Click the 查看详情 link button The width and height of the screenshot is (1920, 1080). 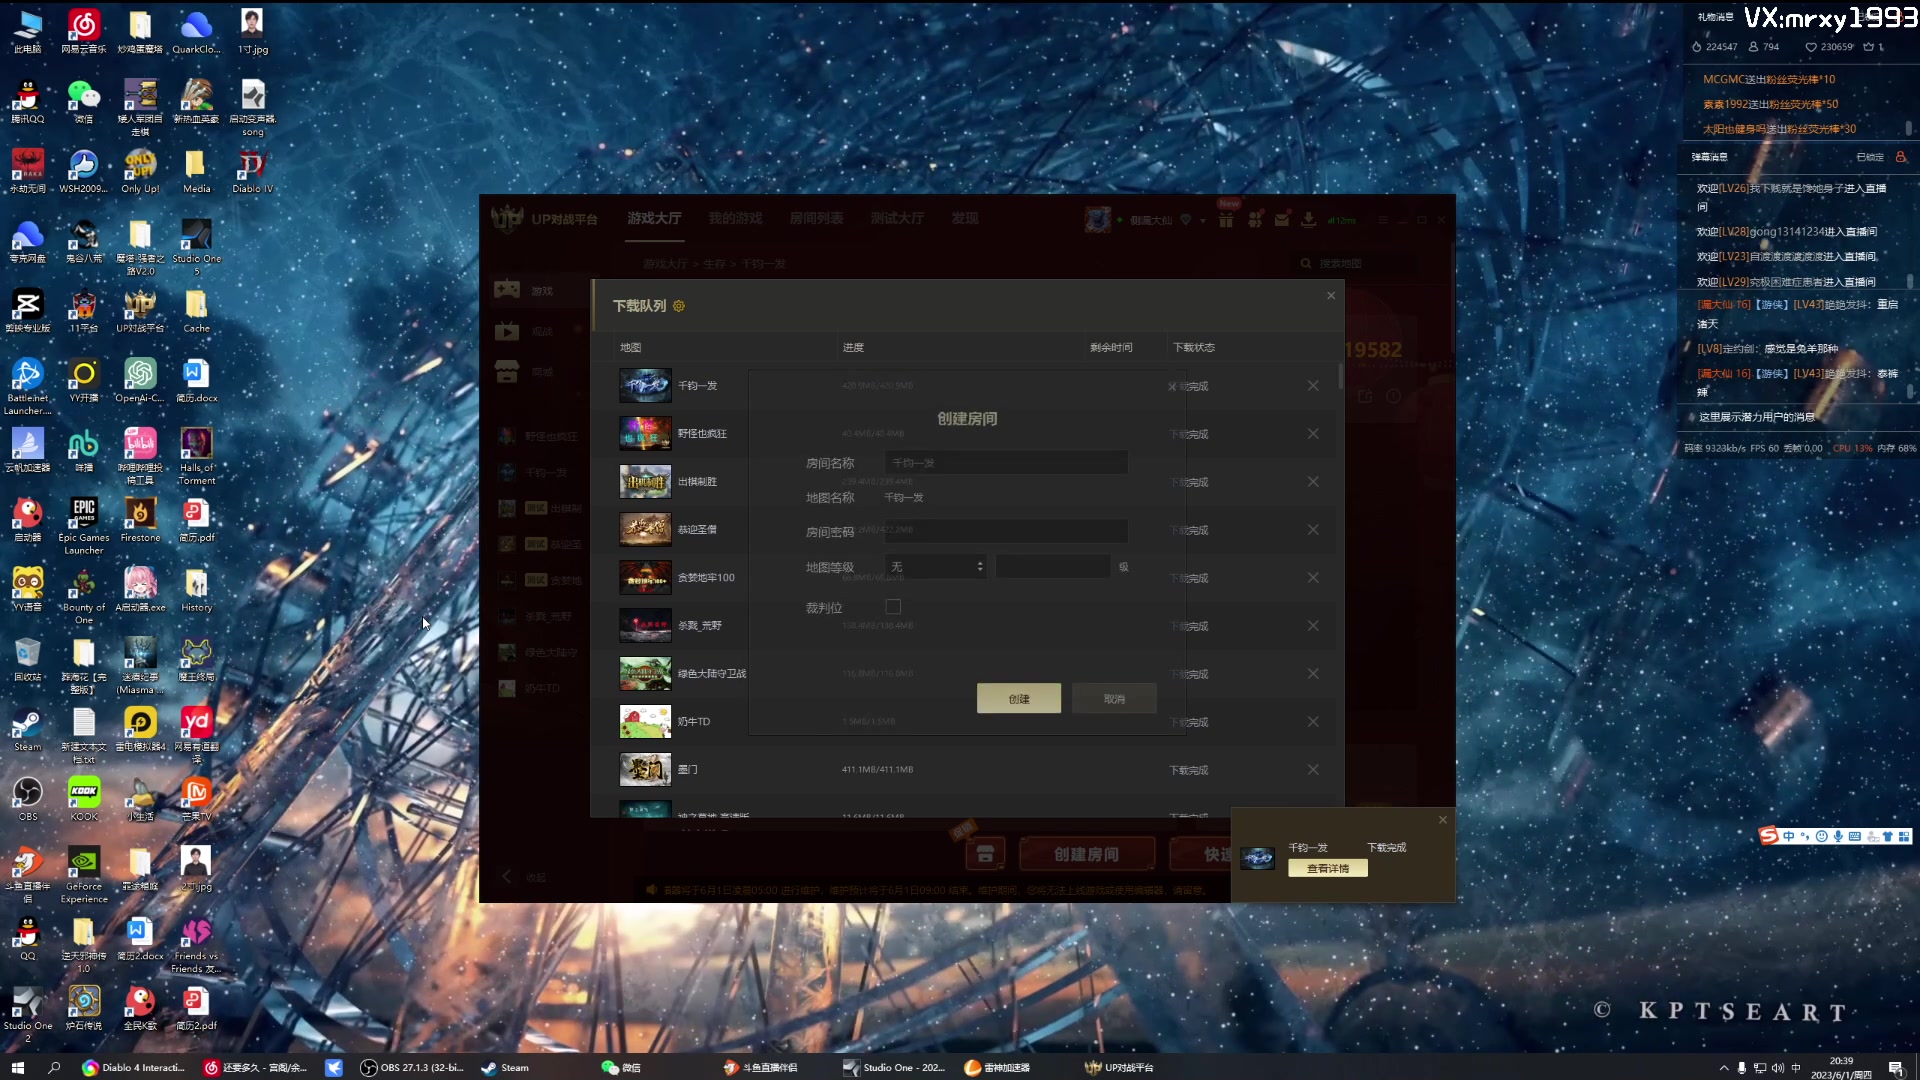(1325, 868)
